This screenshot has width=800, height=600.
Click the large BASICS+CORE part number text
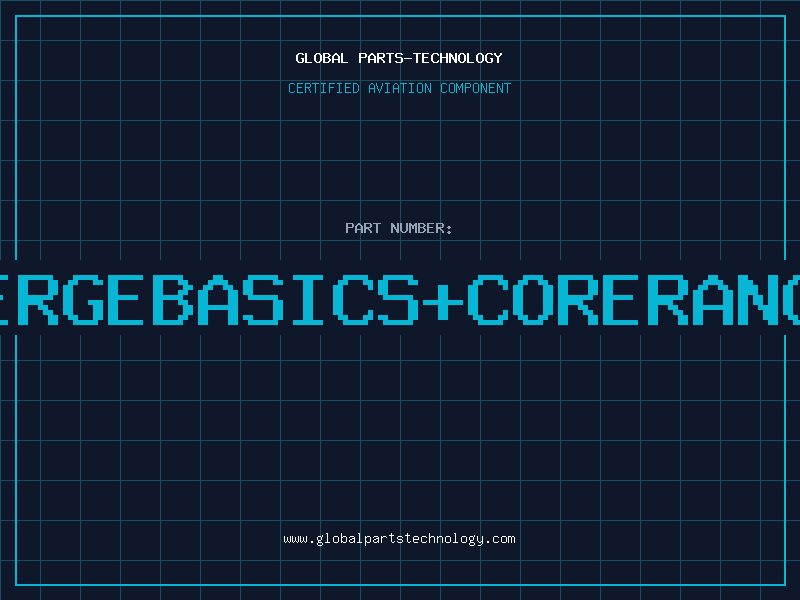coord(400,299)
